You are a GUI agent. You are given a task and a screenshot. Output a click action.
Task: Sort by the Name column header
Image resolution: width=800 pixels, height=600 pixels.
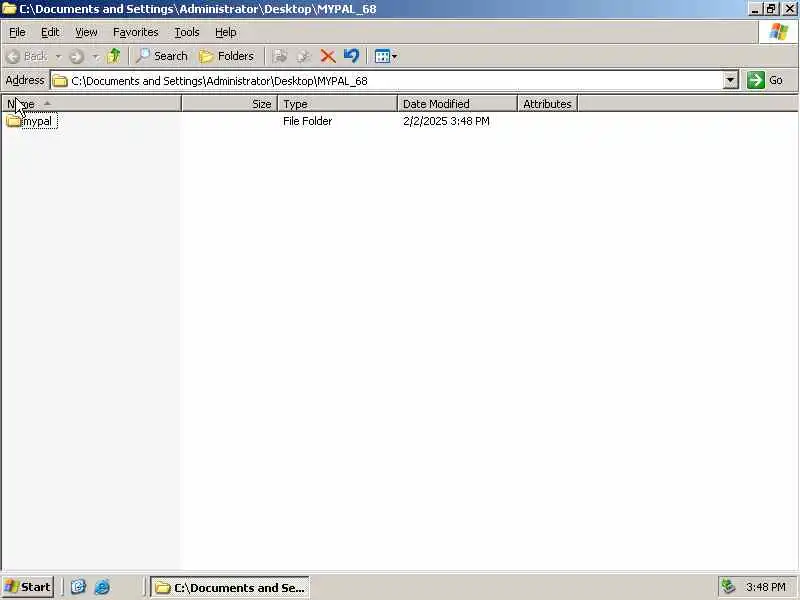pyautogui.click(x=91, y=104)
